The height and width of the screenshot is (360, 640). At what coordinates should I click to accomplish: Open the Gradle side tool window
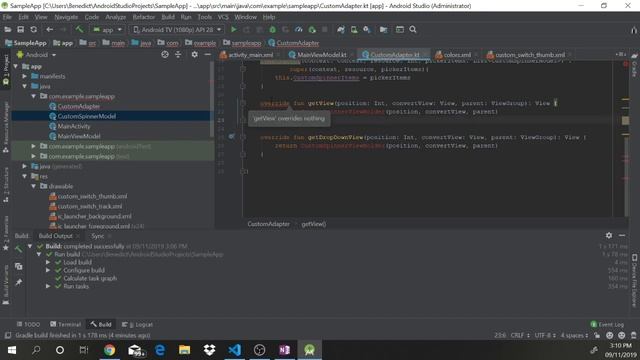pos(634,65)
